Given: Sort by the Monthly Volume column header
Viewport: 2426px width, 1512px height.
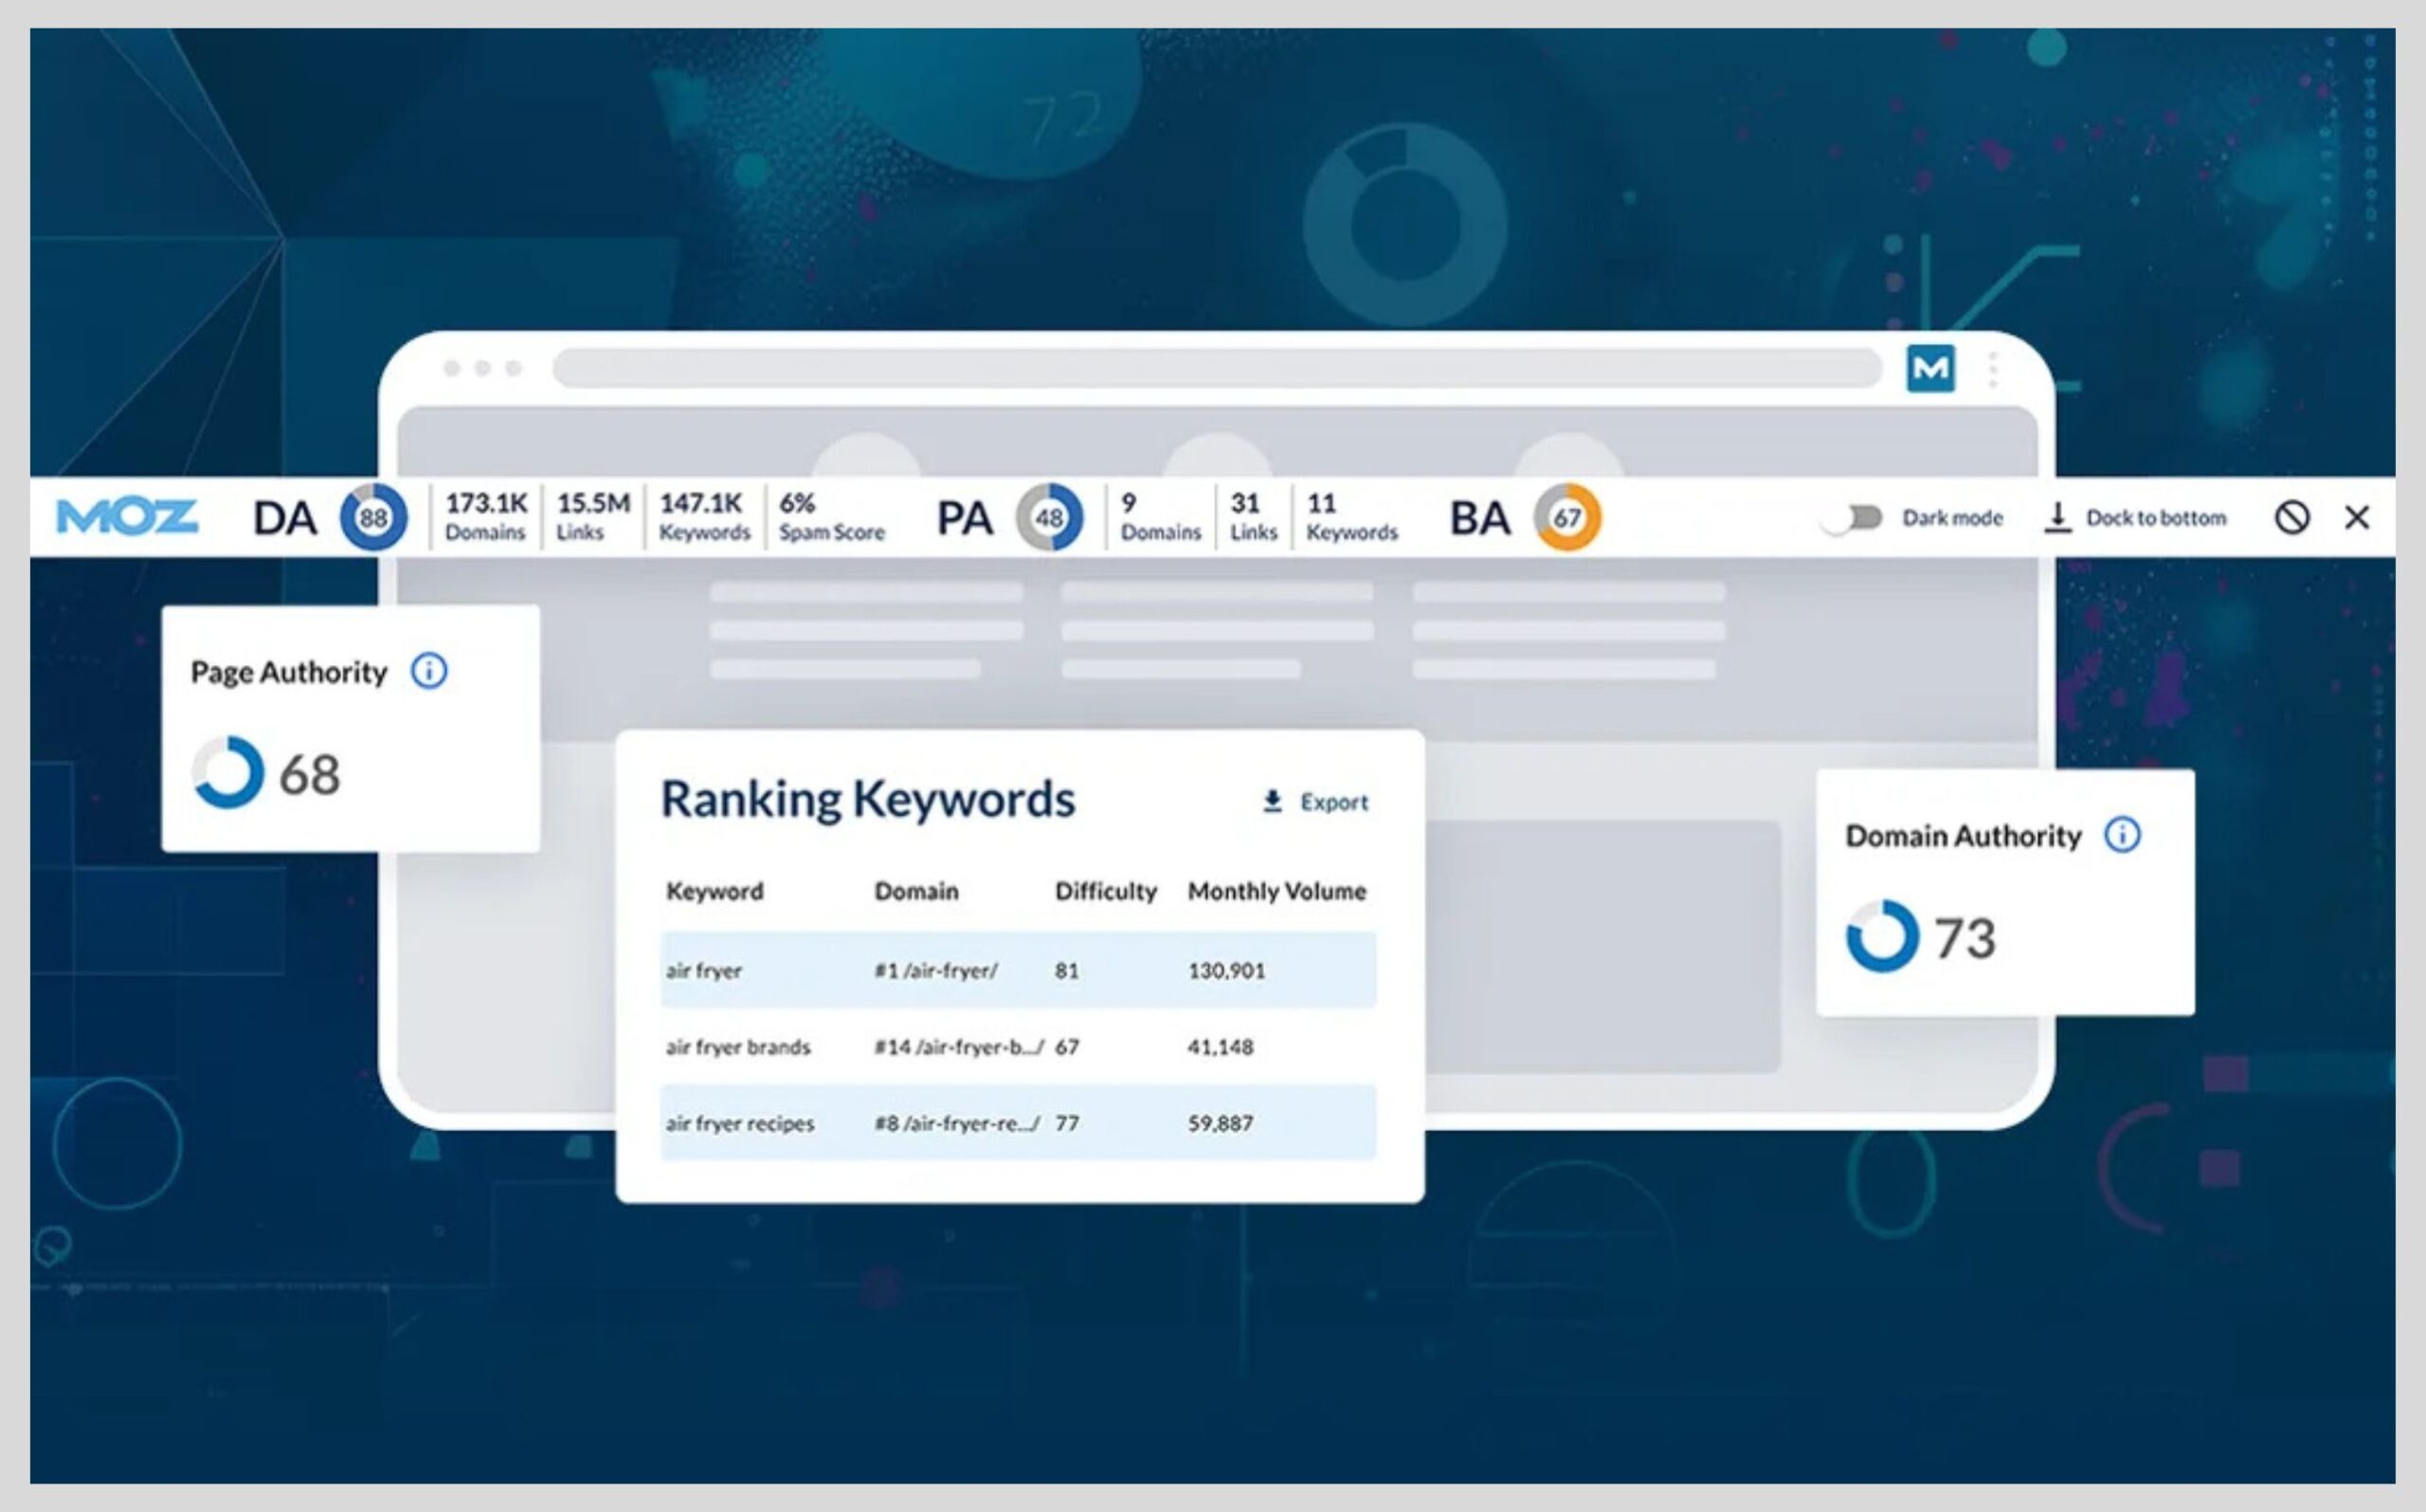Looking at the screenshot, I should click(x=1277, y=891).
